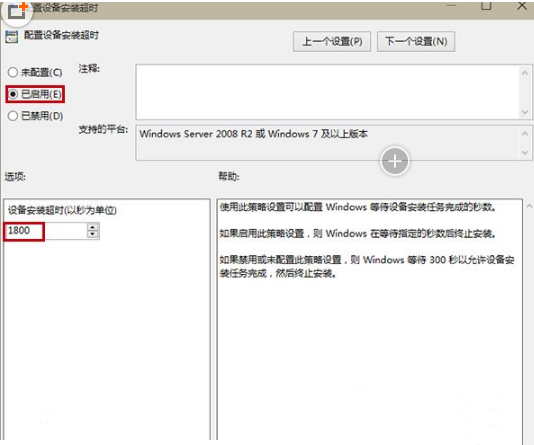Screen dimensions: 534x445
Task: Click the help description text panel
Action: [x=370, y=319]
